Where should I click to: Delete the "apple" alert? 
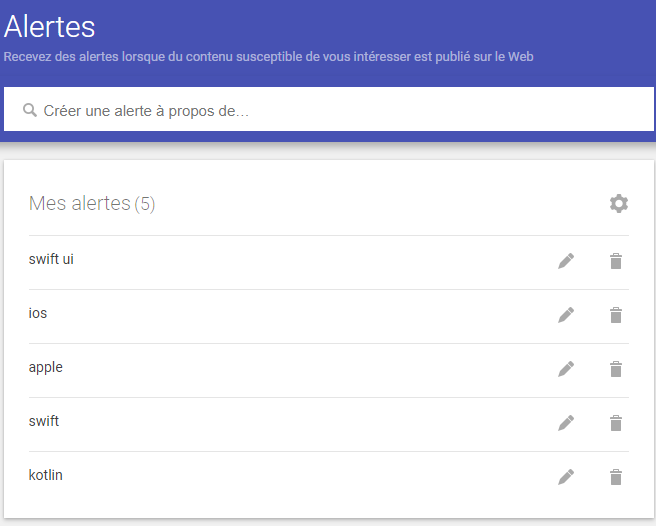[616, 369]
